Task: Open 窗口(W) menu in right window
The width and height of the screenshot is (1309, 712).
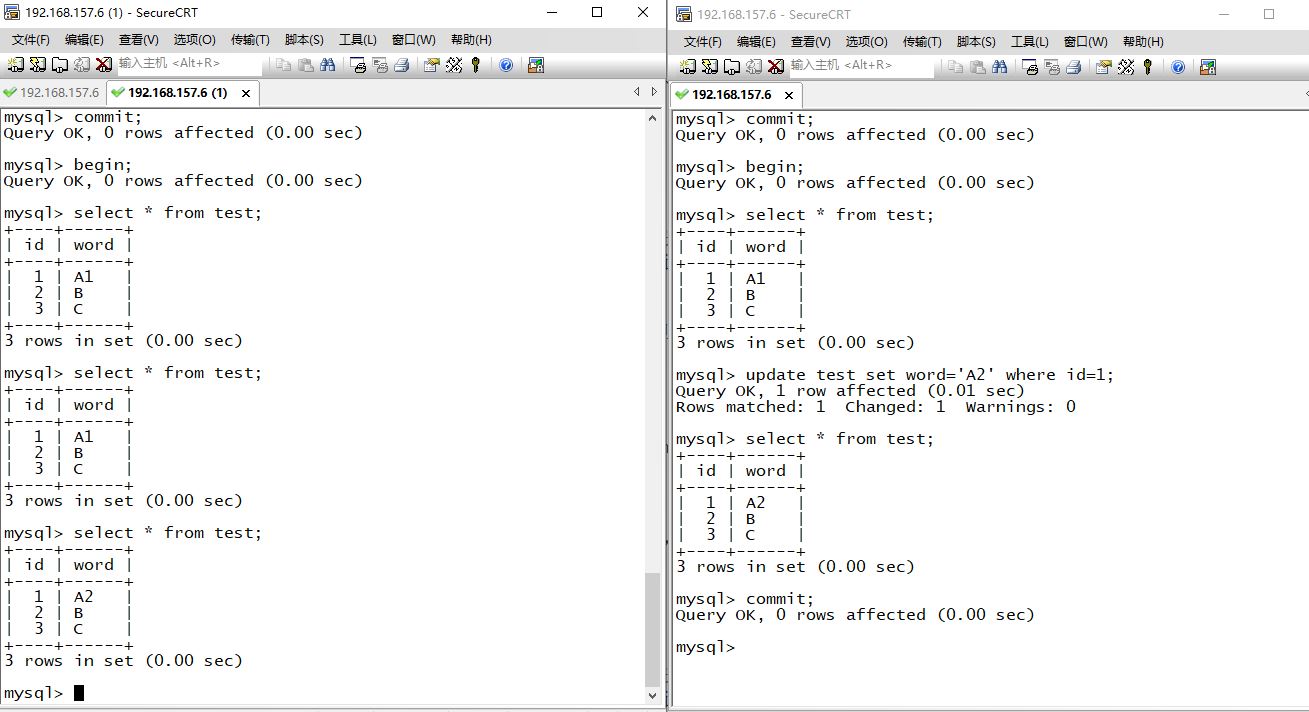Action: coord(1085,42)
